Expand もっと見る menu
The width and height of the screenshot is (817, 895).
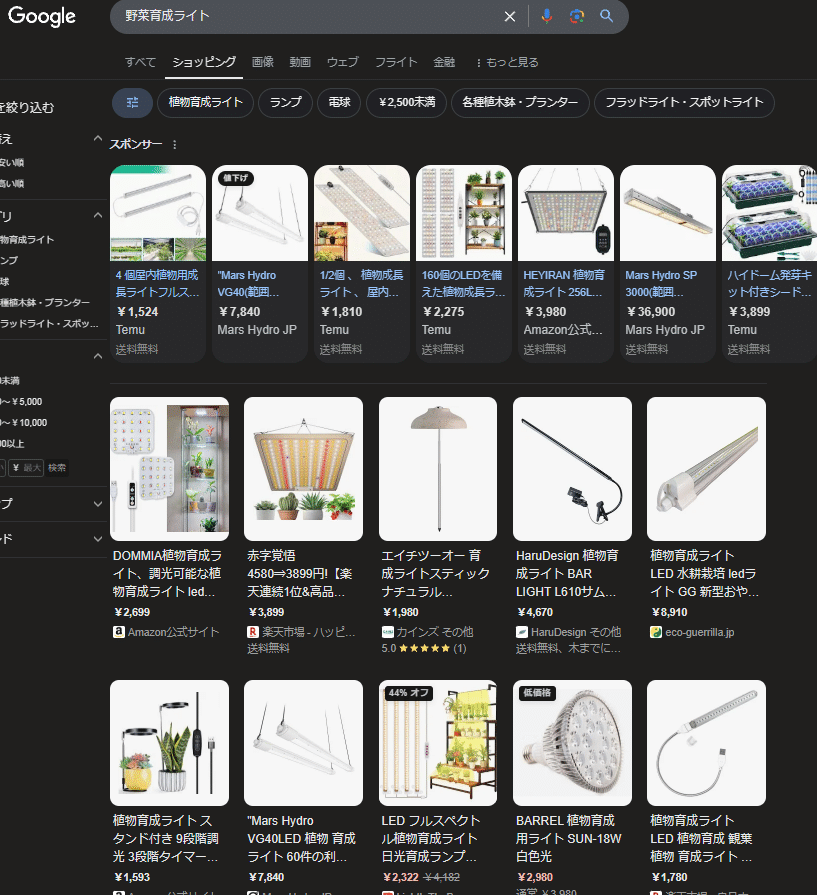[x=507, y=62]
